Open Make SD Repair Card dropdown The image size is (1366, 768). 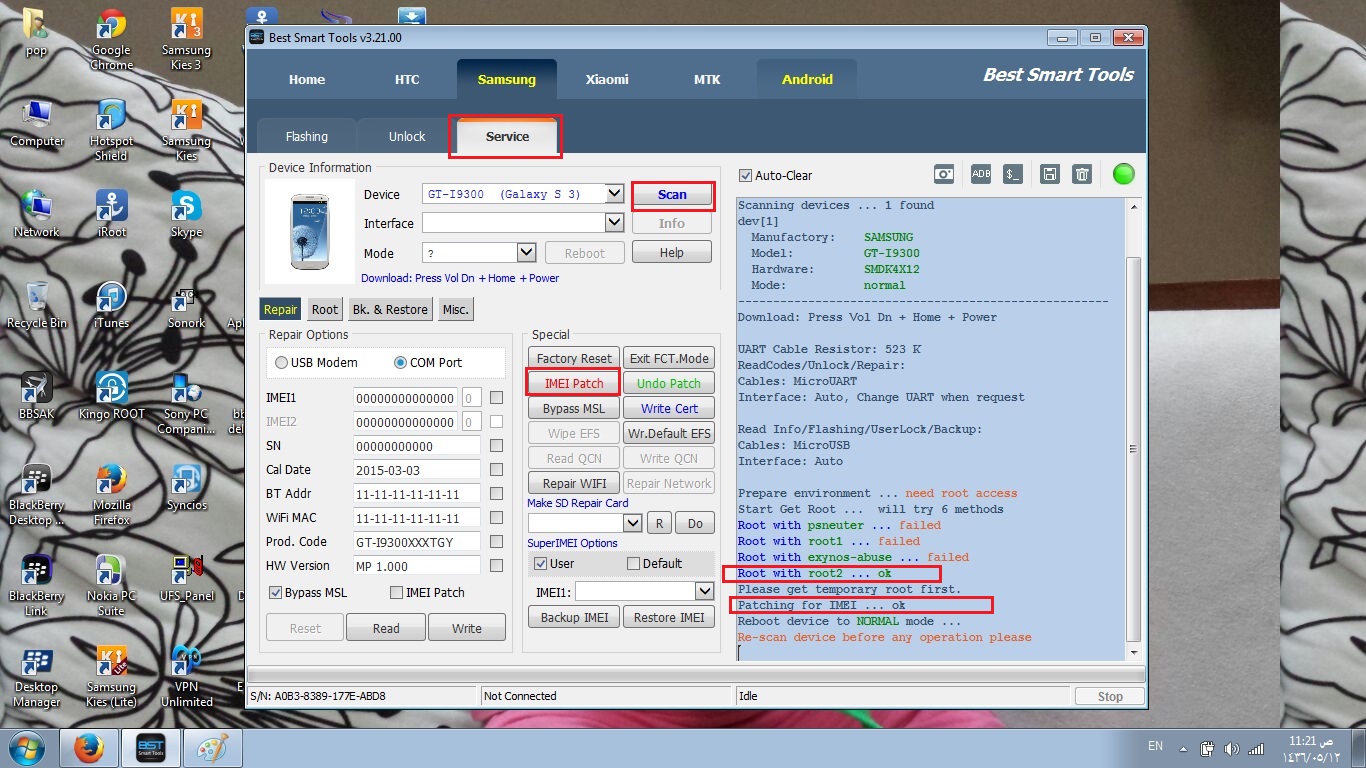coord(632,522)
